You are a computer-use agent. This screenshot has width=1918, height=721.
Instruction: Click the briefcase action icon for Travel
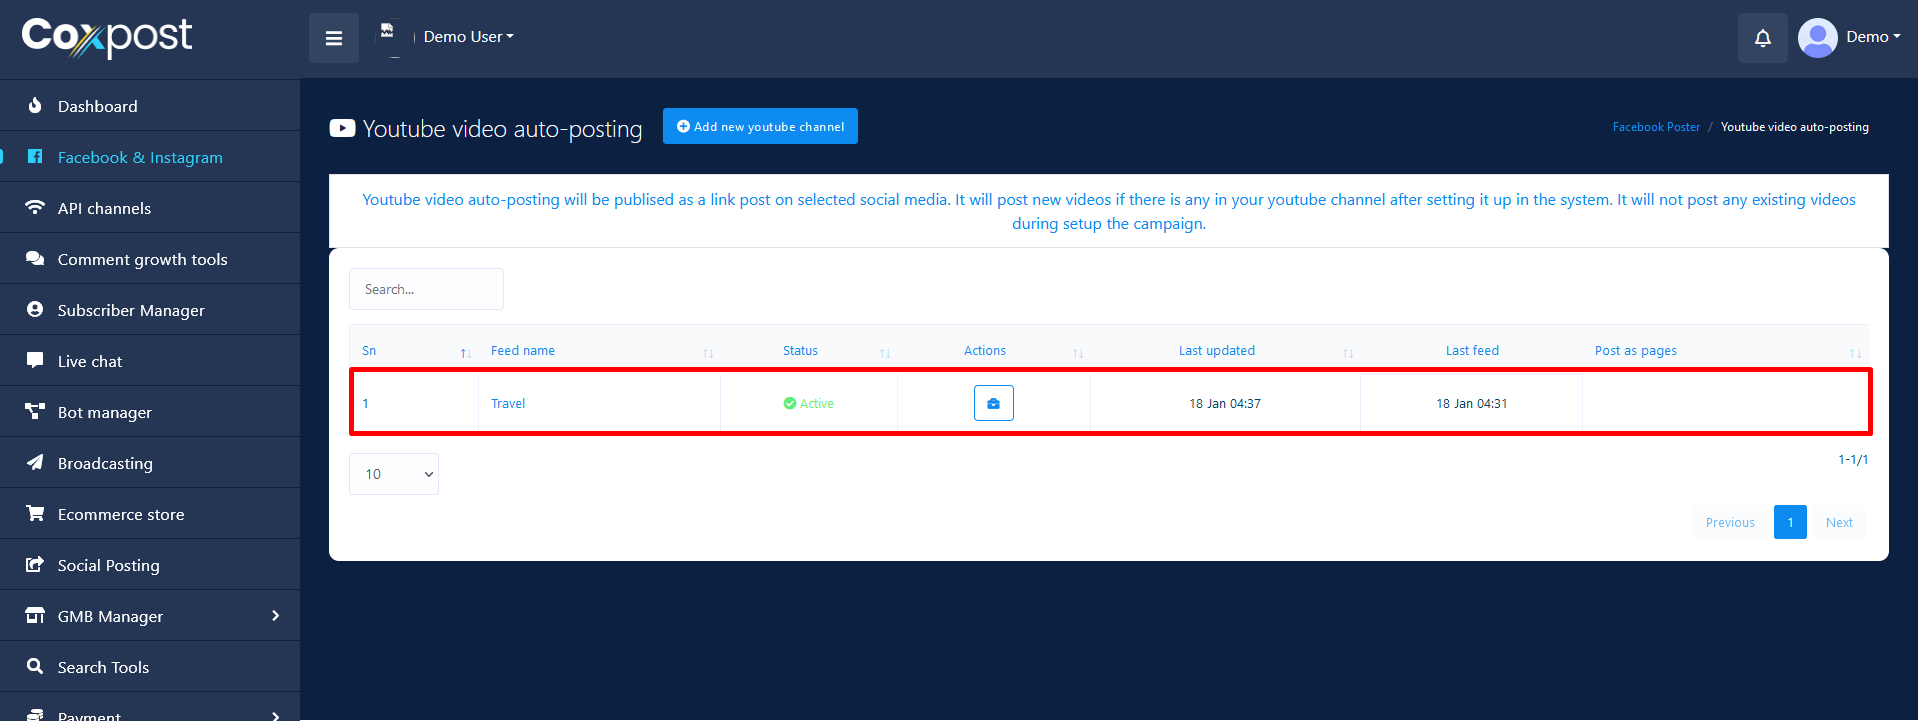(993, 403)
